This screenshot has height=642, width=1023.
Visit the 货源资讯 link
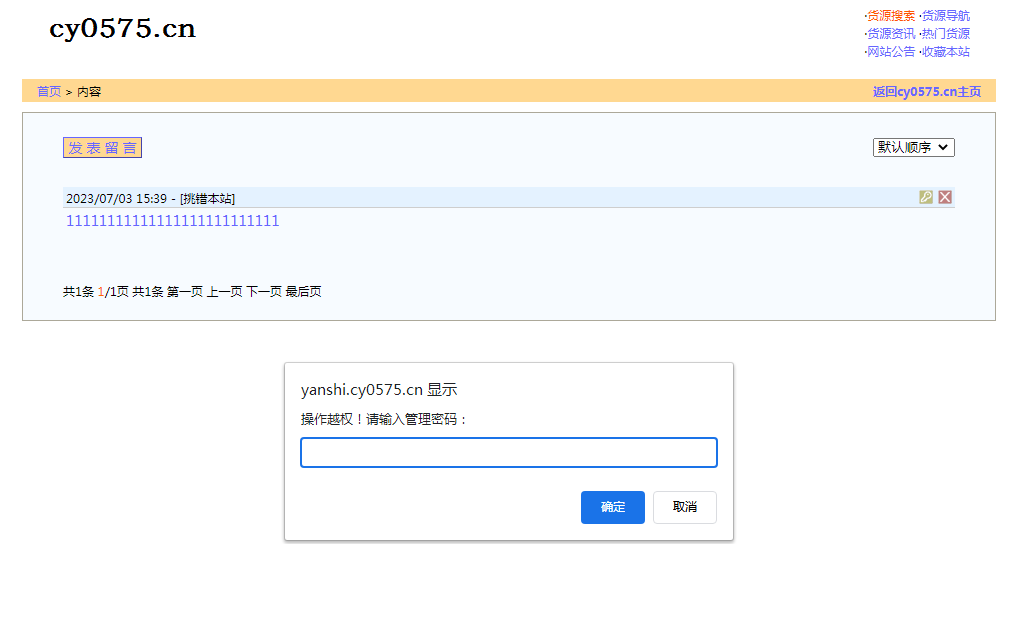coord(891,34)
